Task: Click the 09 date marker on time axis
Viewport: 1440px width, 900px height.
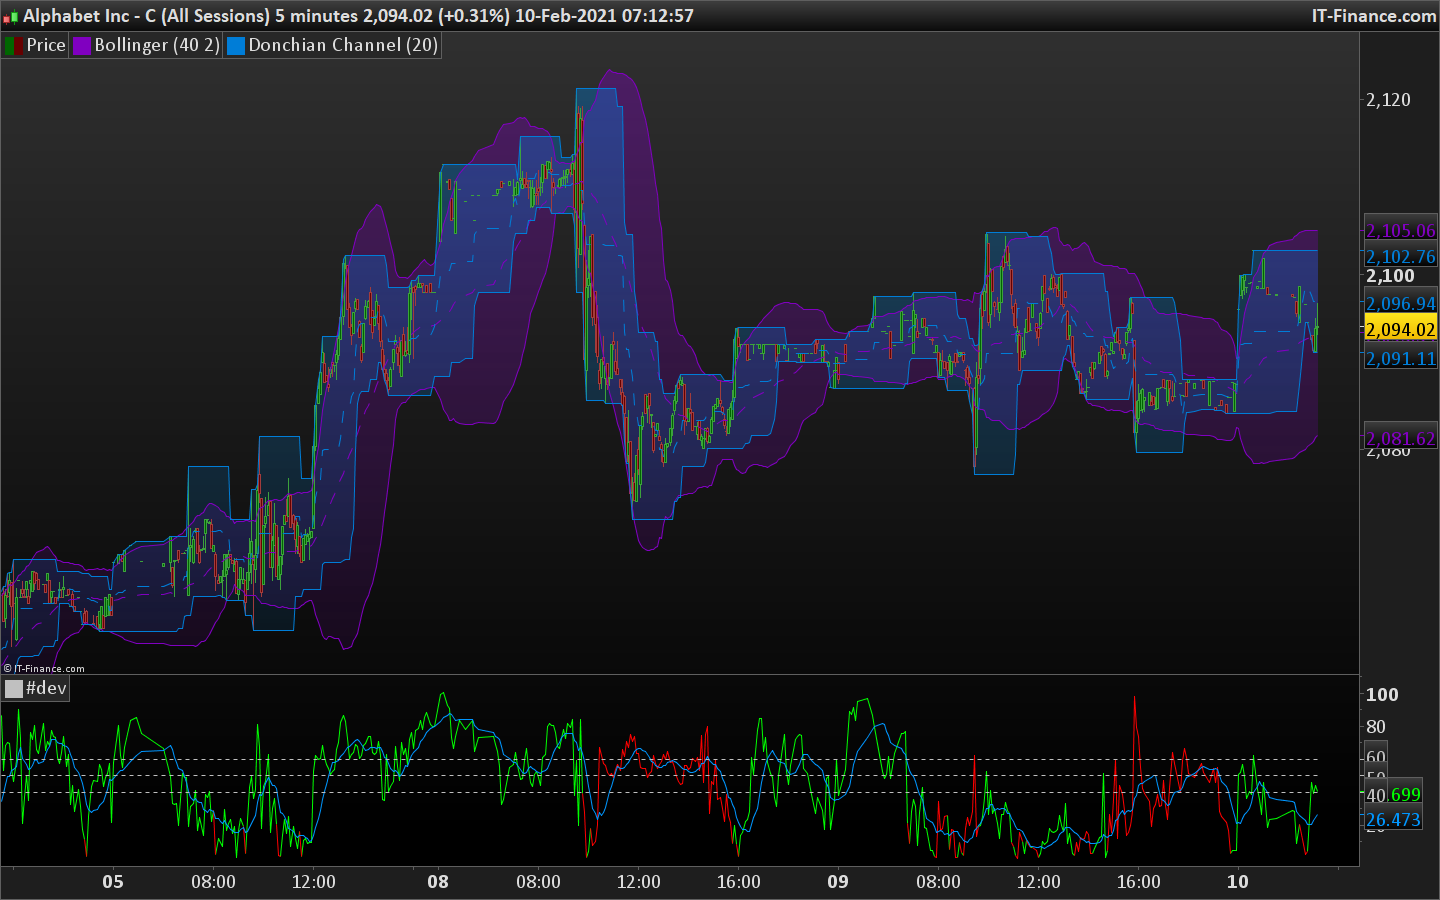Action: [838, 881]
